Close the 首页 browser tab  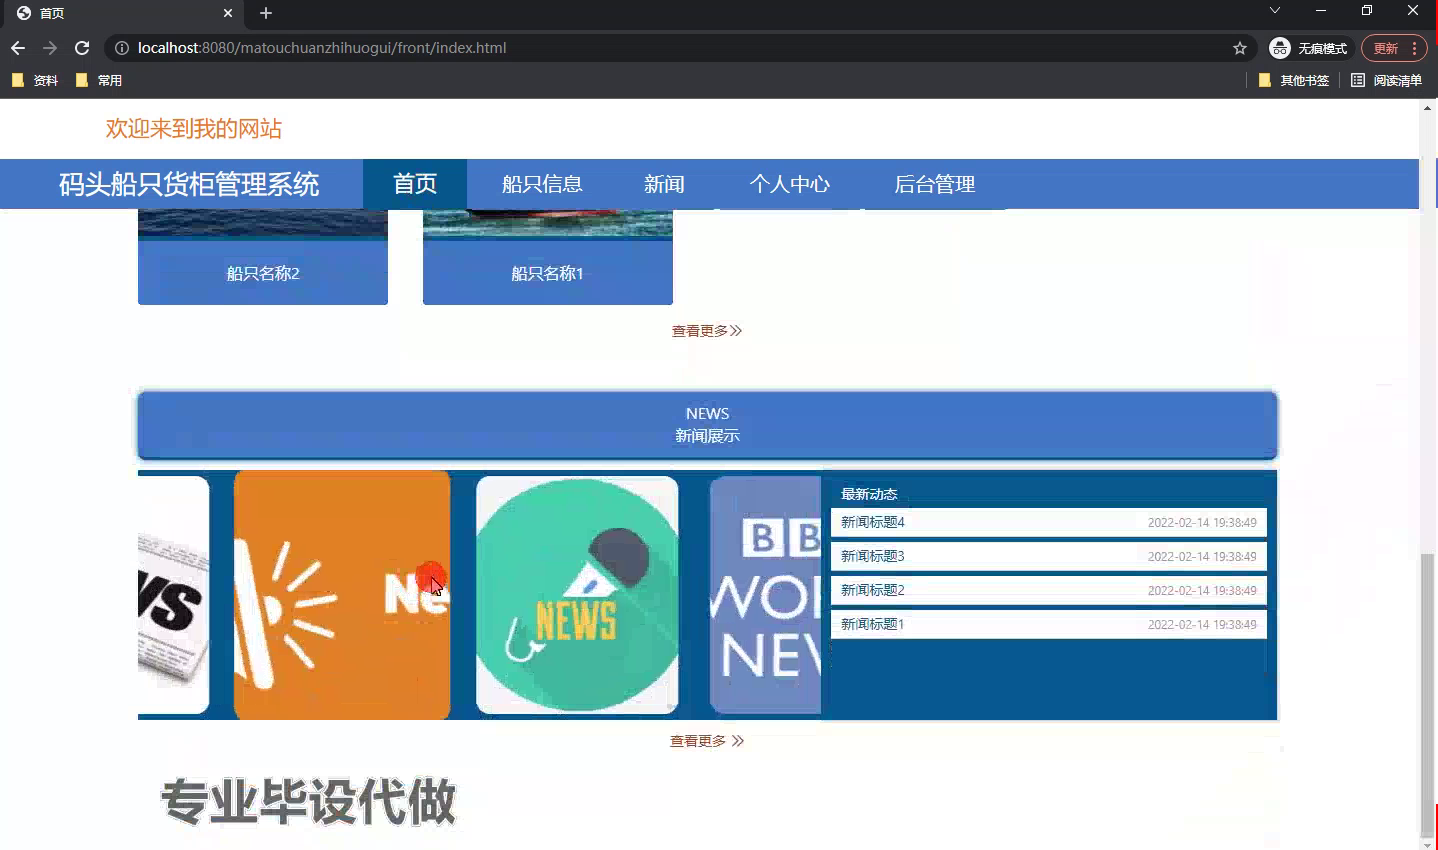(x=228, y=13)
